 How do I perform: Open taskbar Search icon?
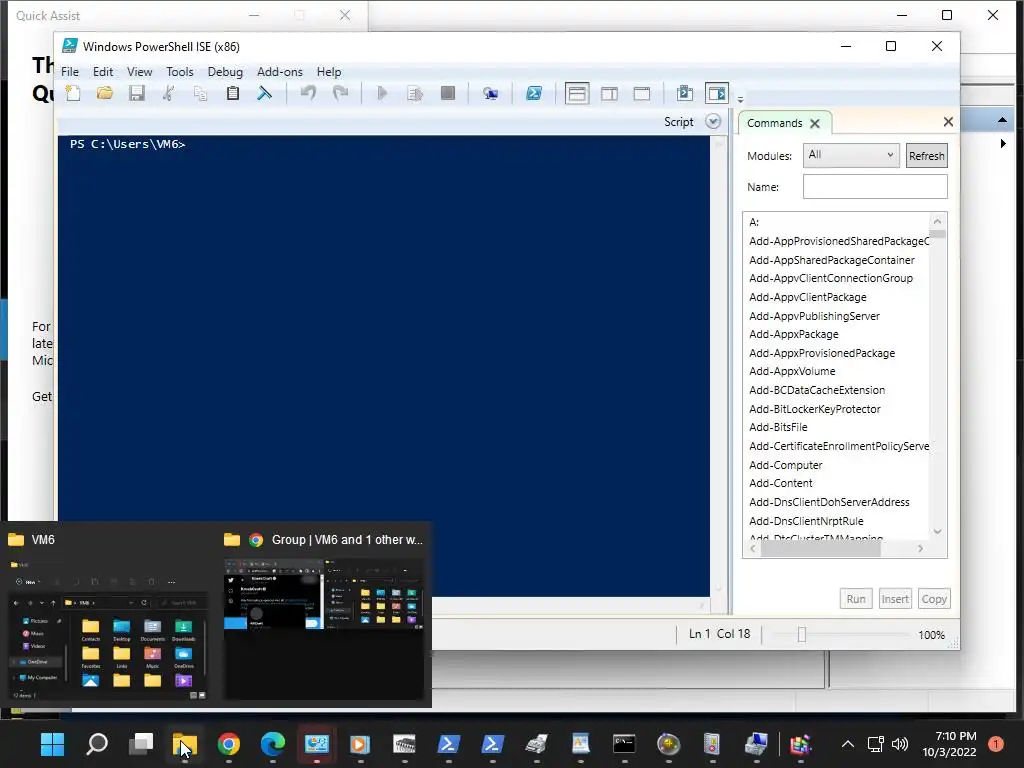point(97,744)
